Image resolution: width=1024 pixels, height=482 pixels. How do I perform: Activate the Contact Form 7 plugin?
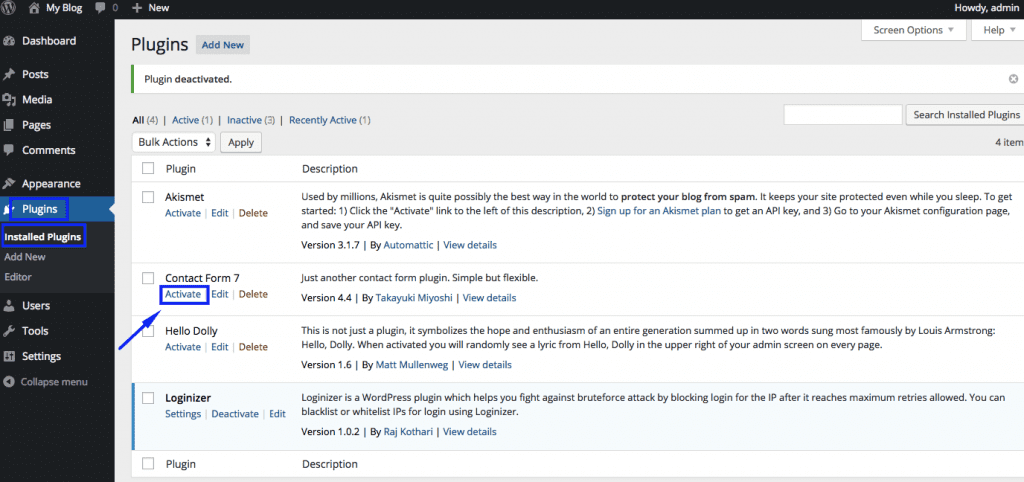[x=183, y=294]
